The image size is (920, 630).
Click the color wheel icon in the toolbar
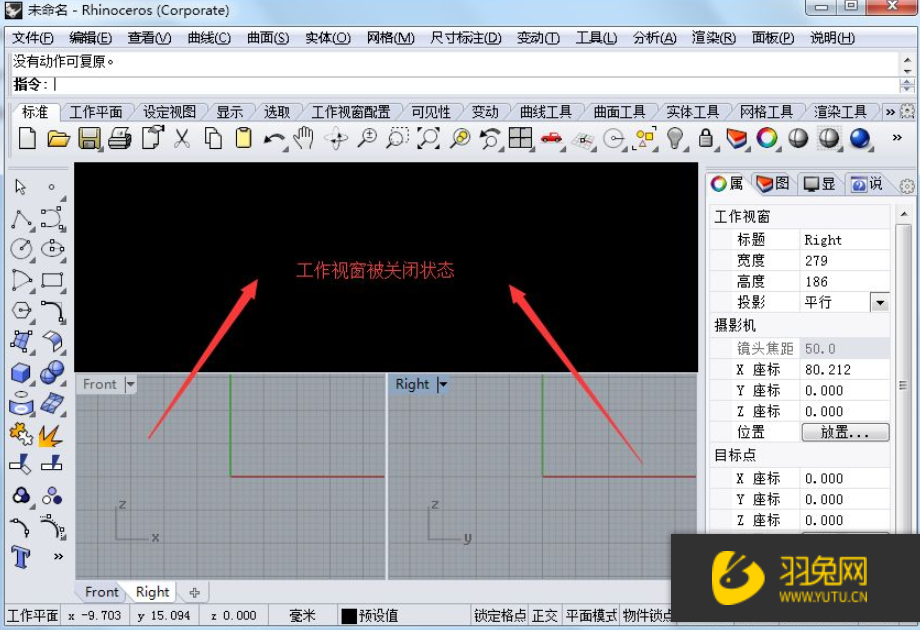point(767,139)
